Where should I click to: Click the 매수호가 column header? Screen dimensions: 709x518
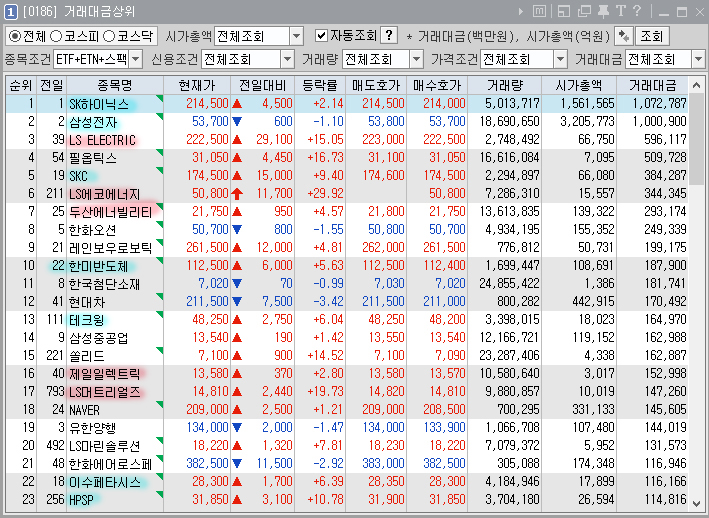[x=437, y=85]
